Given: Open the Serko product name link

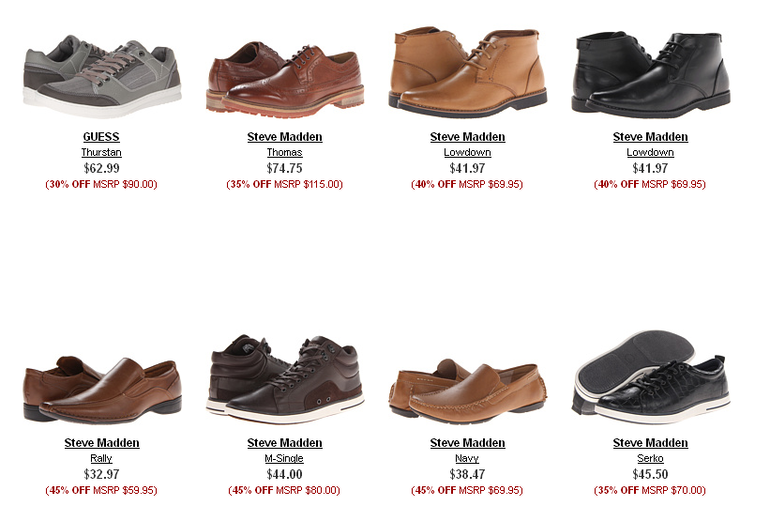Looking at the screenshot, I should (x=650, y=458).
